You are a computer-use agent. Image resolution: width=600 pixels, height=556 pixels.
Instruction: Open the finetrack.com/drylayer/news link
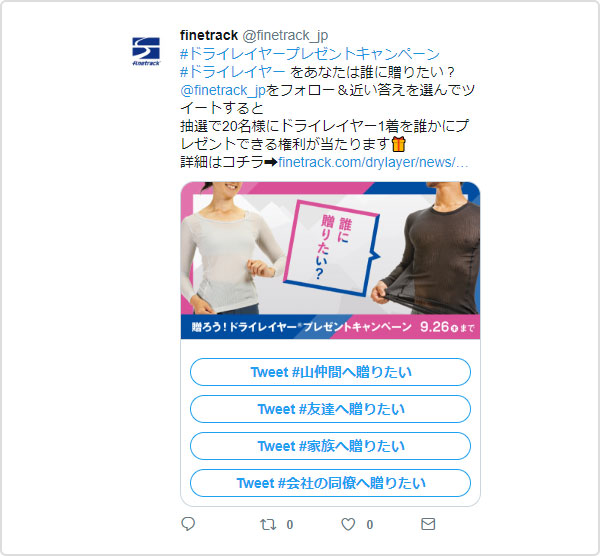373,162
